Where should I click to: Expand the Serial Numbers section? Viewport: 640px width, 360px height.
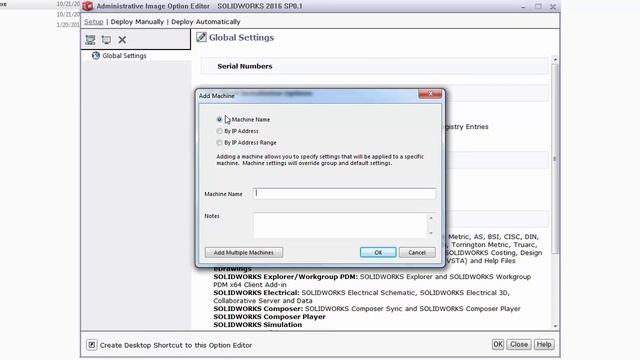pos(374,66)
